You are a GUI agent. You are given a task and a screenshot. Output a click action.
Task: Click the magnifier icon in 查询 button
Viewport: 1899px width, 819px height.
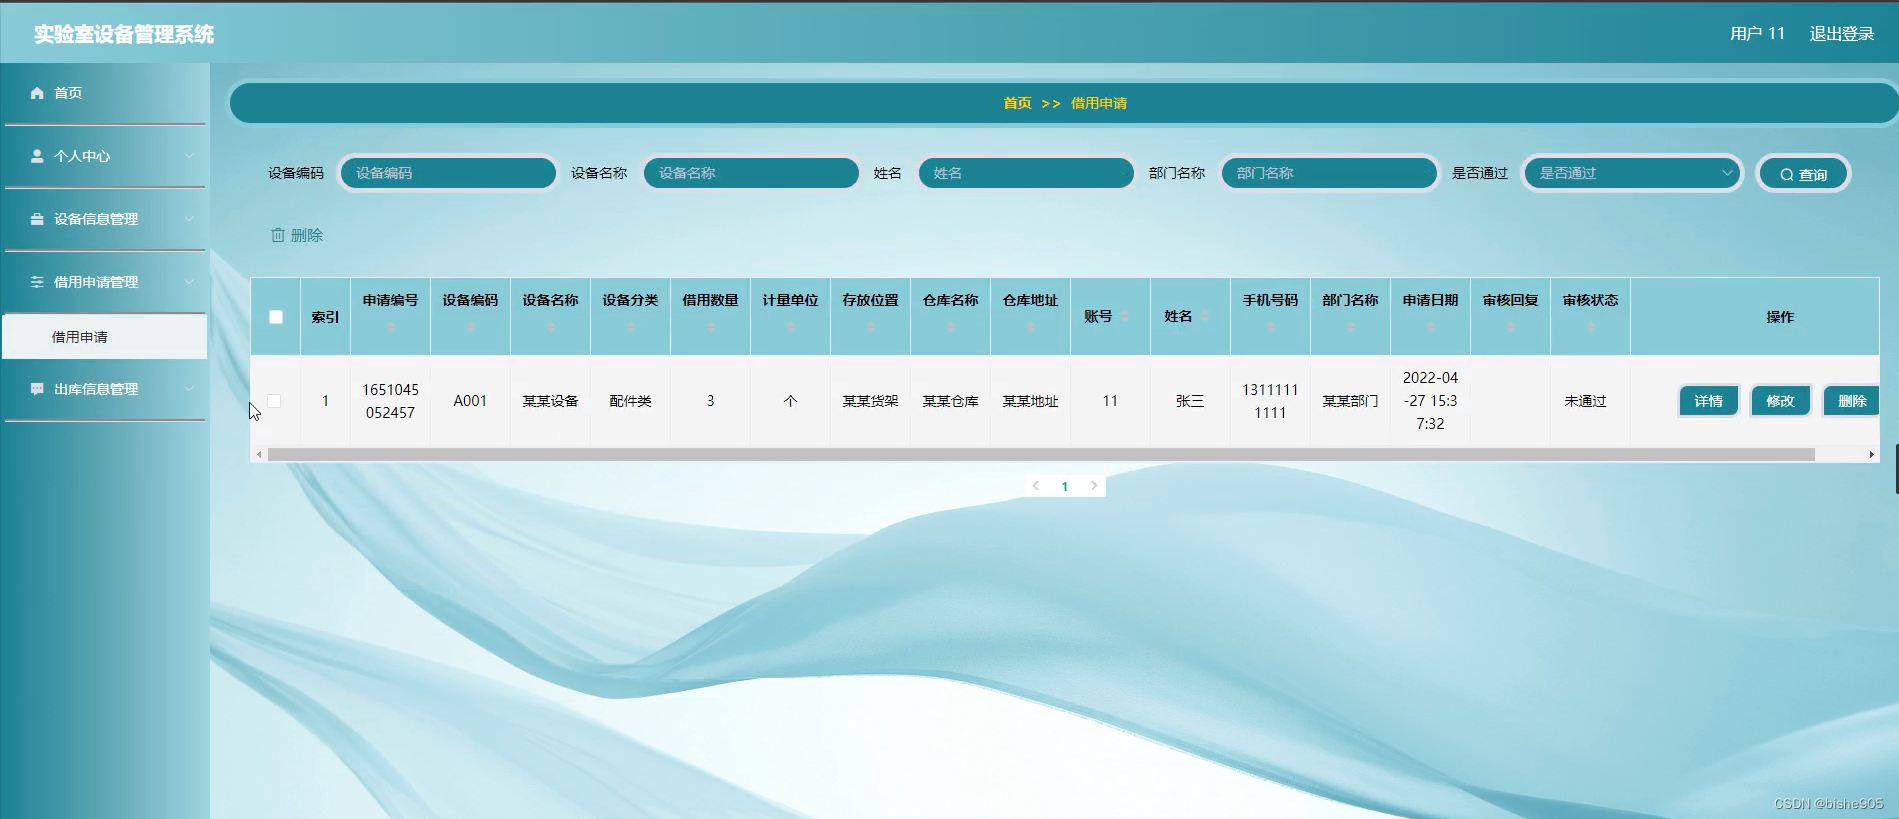click(x=1786, y=174)
